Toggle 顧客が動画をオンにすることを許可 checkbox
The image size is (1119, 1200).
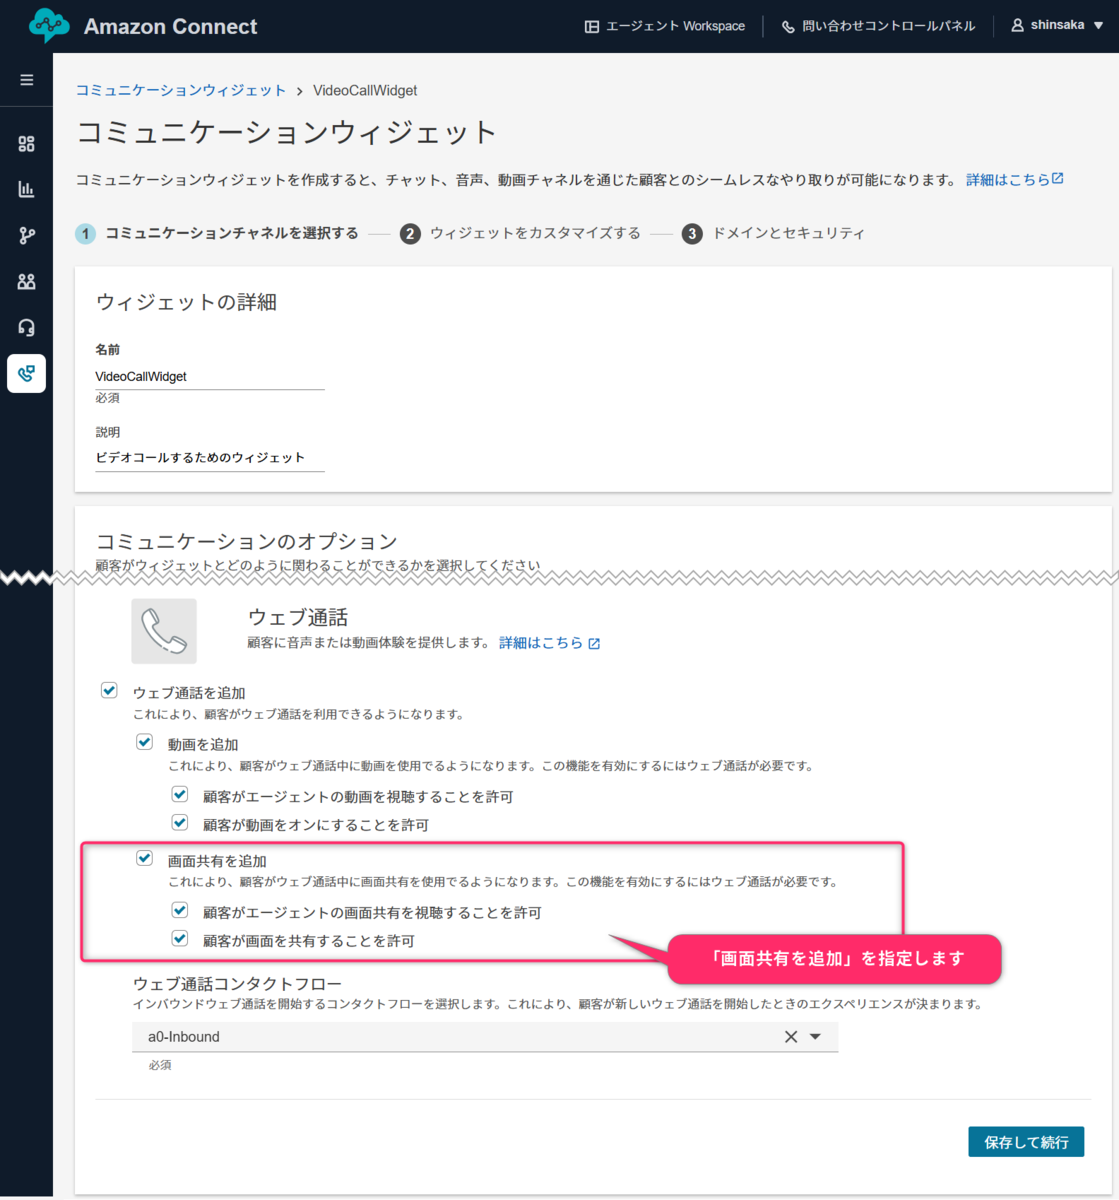click(180, 823)
